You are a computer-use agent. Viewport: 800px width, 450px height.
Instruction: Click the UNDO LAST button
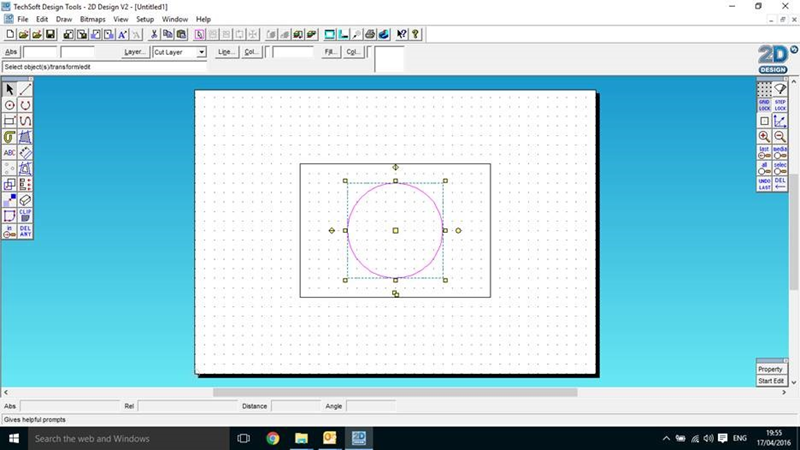click(764, 184)
